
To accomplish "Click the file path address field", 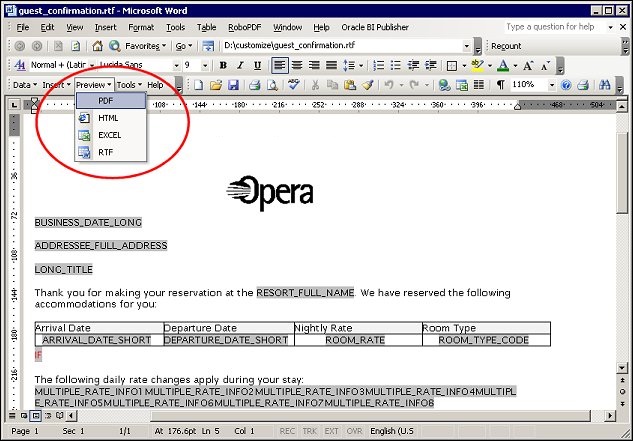I will tap(340, 46).
